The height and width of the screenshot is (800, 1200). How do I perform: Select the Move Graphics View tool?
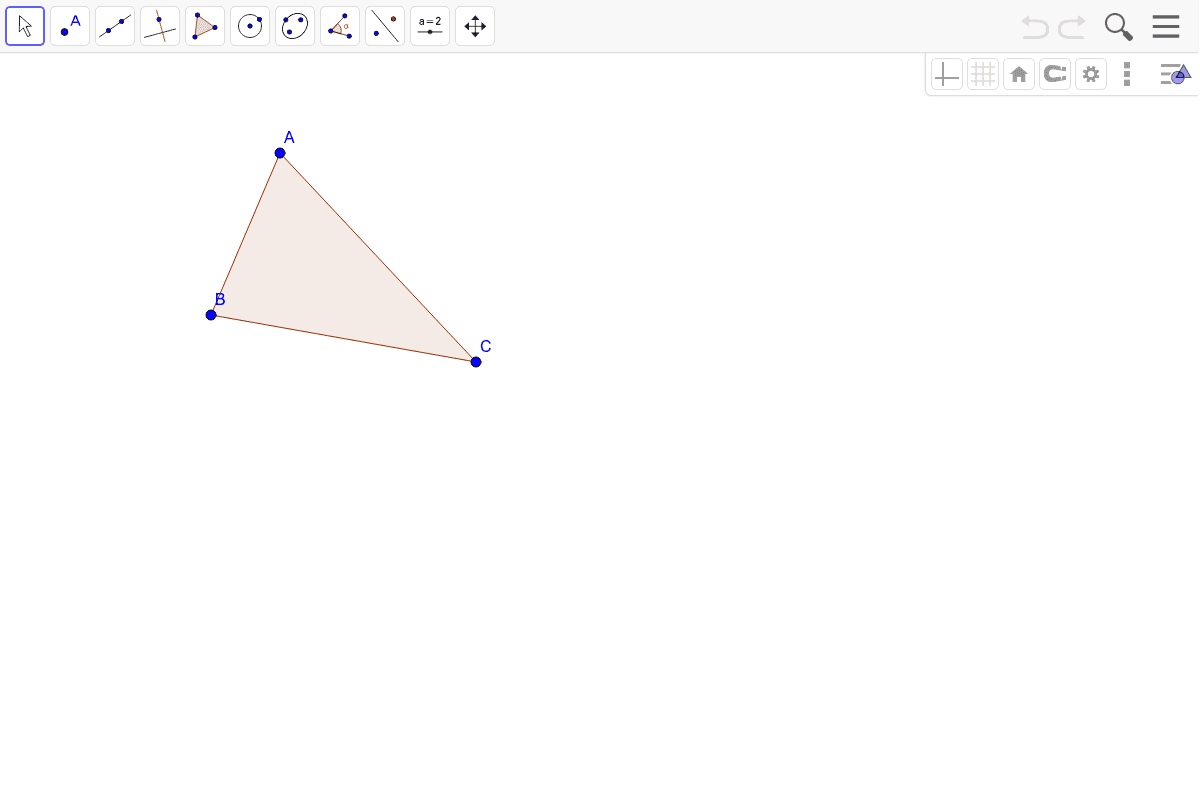click(x=475, y=26)
